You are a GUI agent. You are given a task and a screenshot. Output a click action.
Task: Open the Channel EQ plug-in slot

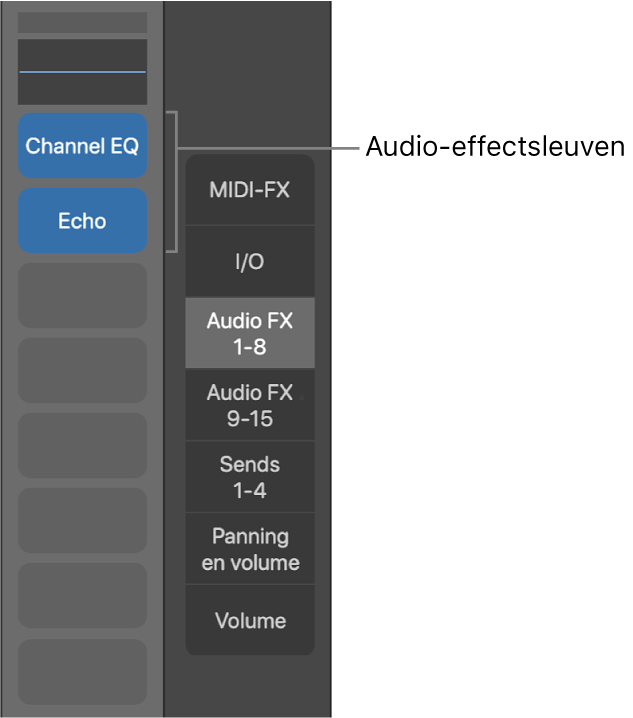82,146
